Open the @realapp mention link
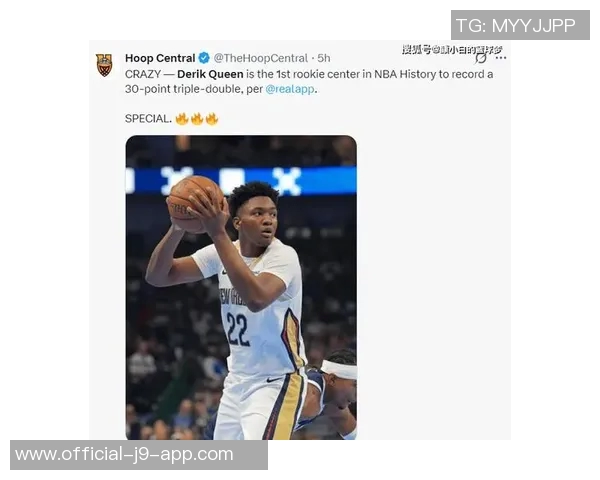600x480 pixels. pos(290,89)
